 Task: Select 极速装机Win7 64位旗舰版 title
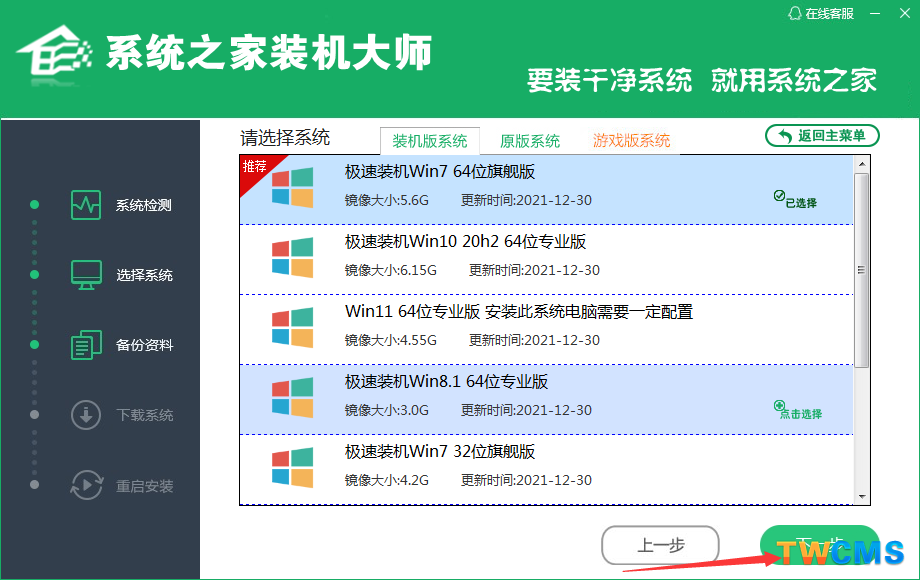click(x=440, y=171)
